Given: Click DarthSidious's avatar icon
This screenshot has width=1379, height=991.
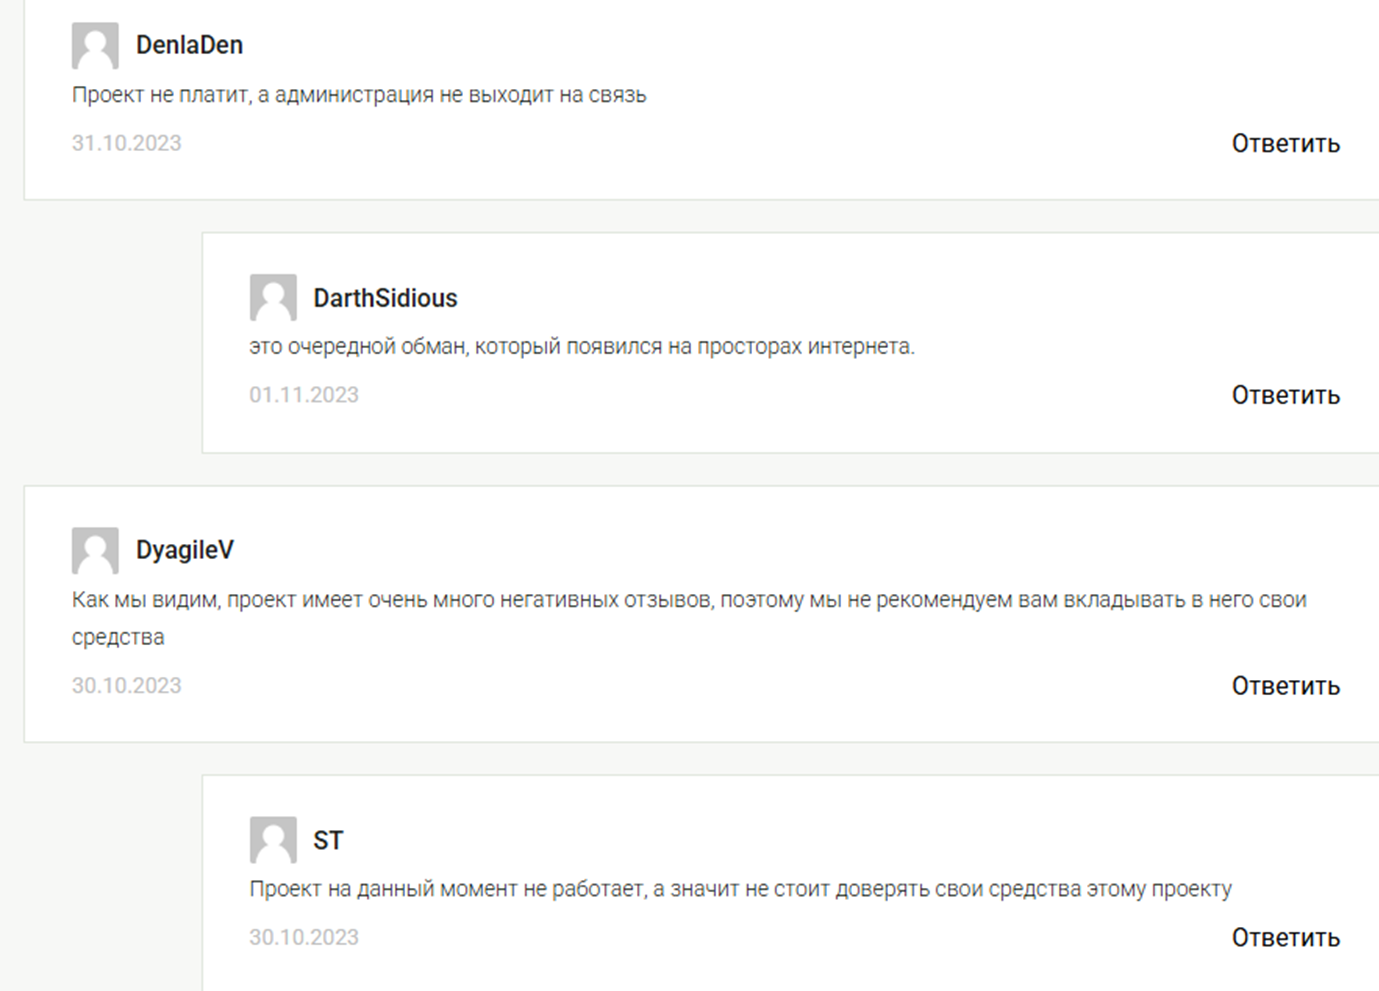Looking at the screenshot, I should pos(273,298).
